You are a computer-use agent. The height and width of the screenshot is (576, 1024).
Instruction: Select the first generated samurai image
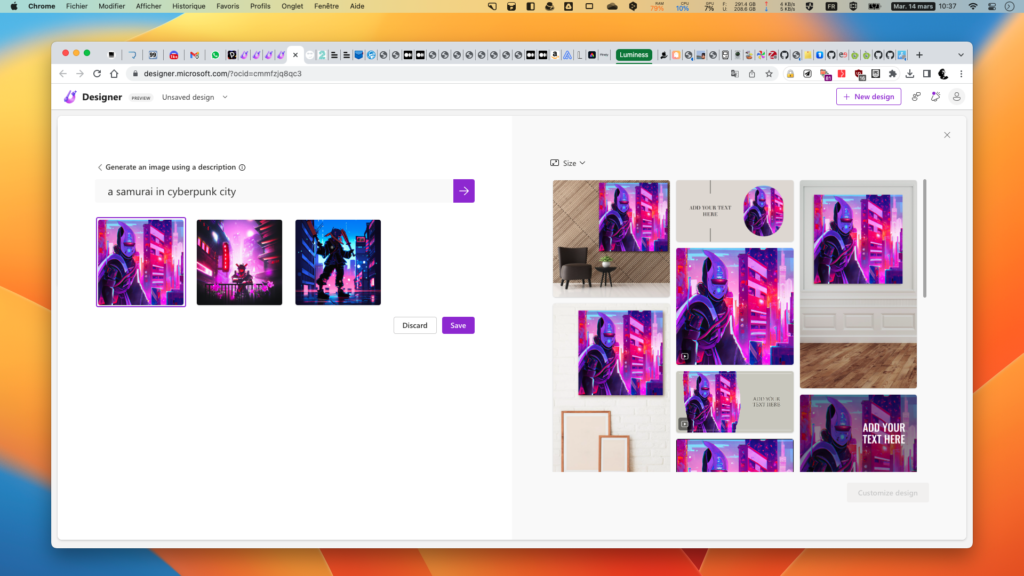click(141, 263)
